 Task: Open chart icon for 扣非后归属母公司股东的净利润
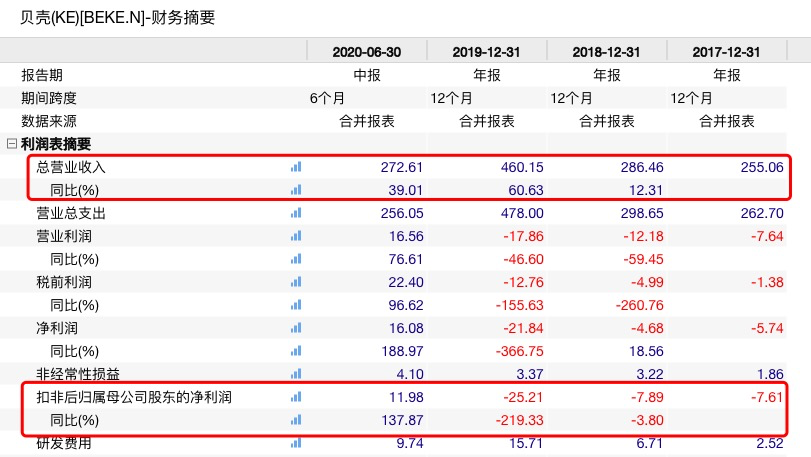295,398
